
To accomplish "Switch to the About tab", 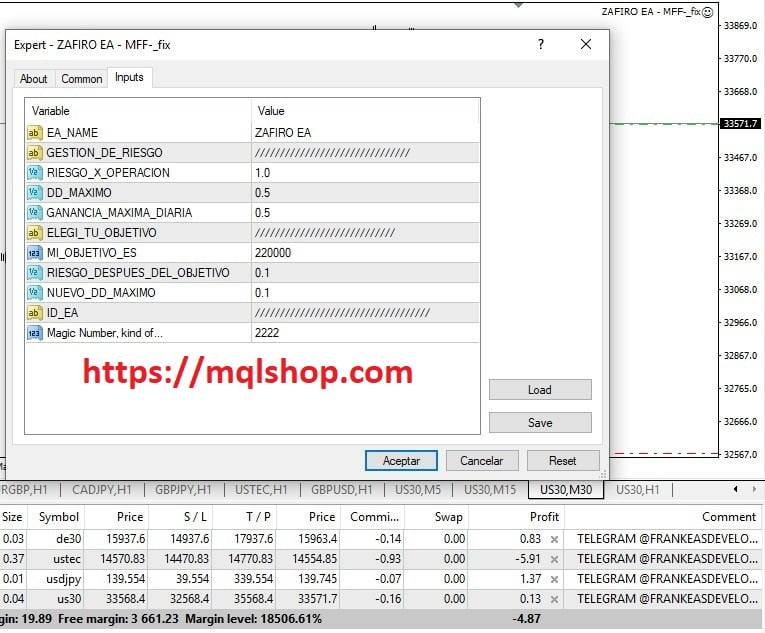I will 34,79.
